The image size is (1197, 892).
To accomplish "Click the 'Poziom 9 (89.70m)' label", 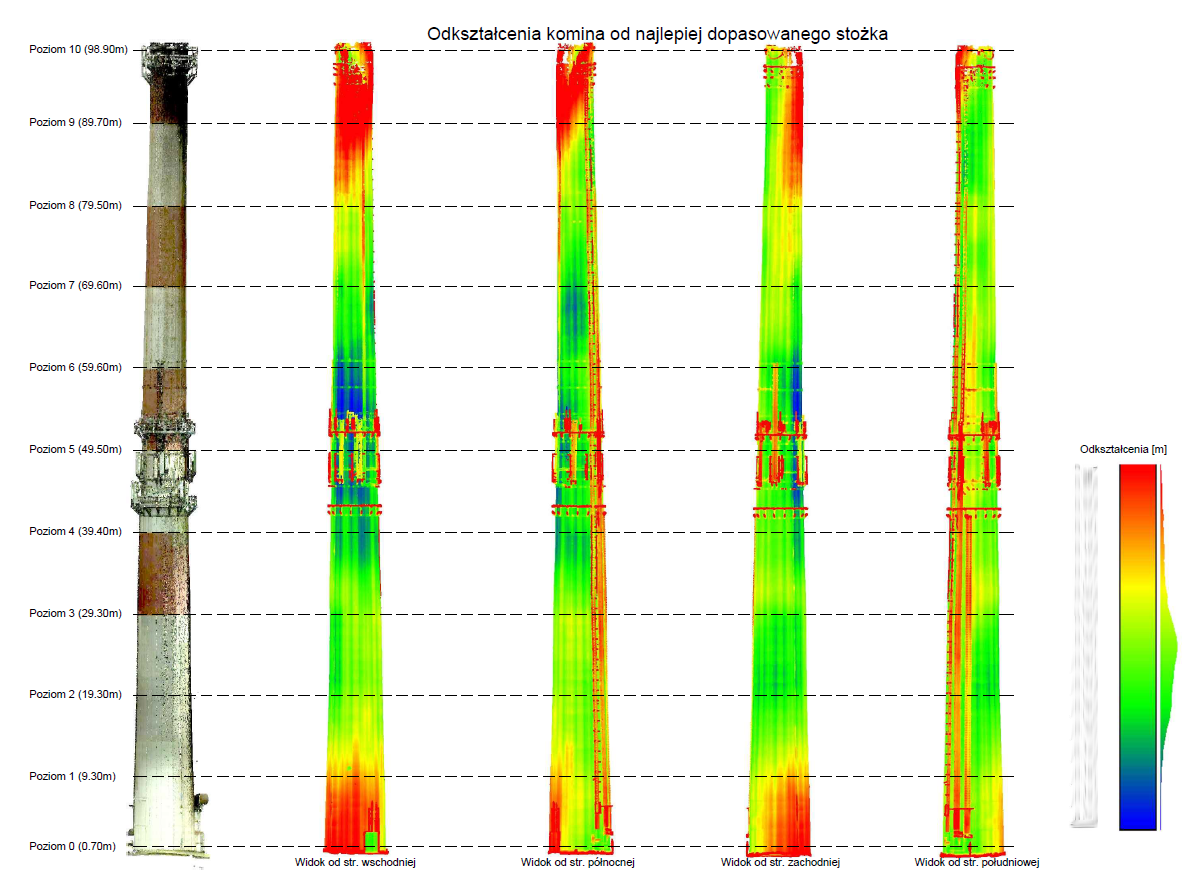I will [76, 123].
